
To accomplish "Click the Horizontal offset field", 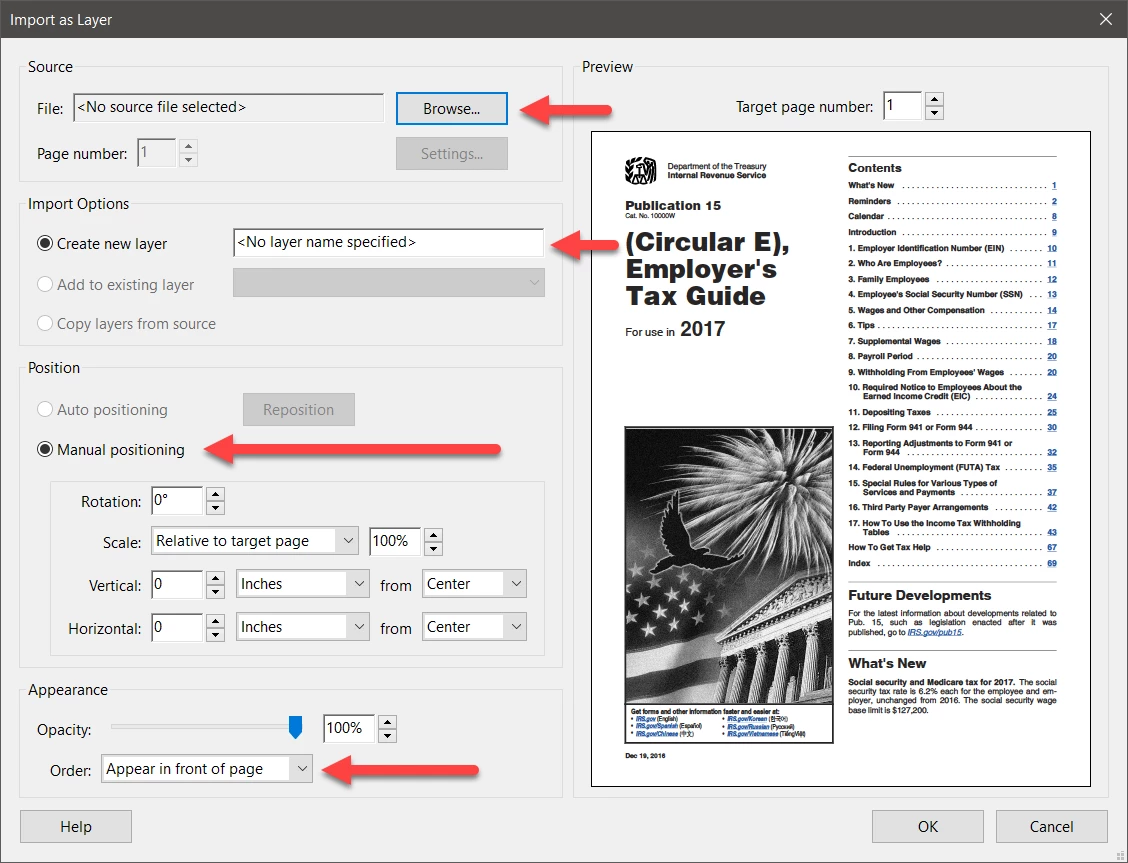I will coord(177,626).
